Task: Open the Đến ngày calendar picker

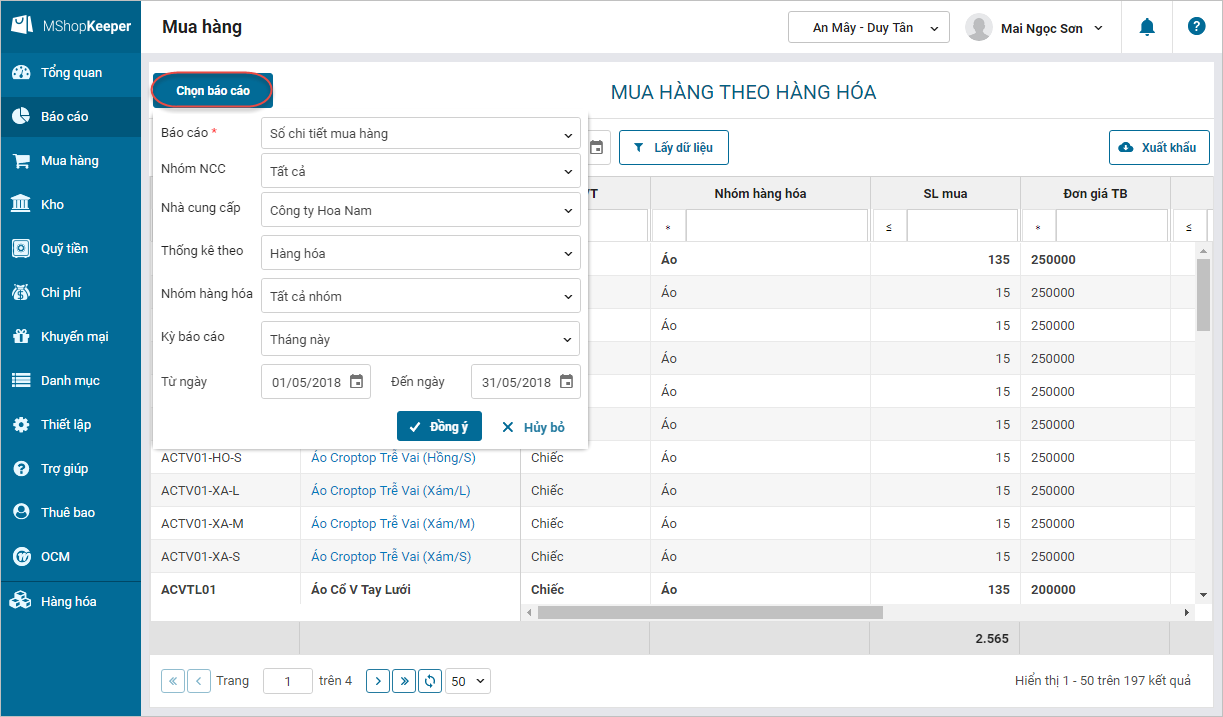Action: tap(567, 381)
